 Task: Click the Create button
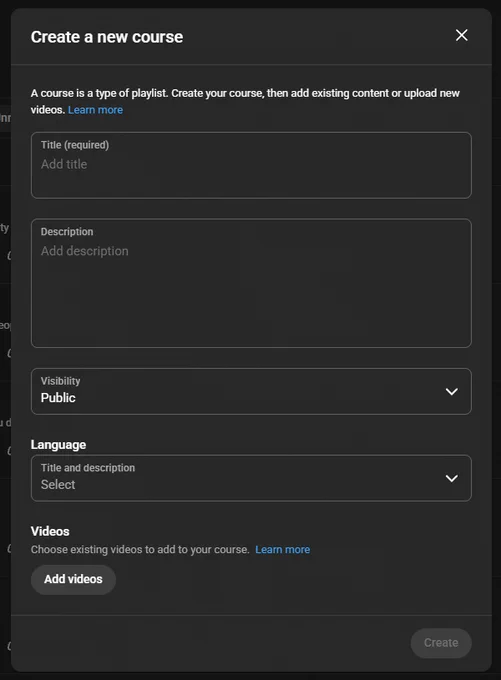click(441, 643)
